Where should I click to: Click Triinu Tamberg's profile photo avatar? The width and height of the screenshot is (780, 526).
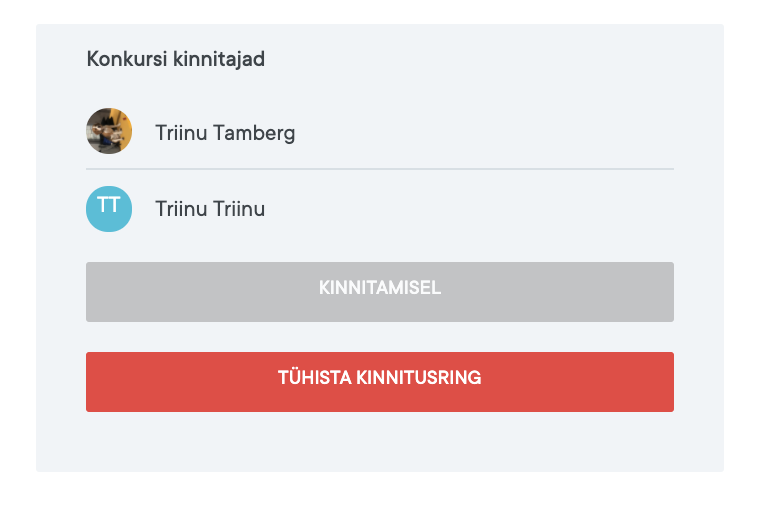[x=109, y=131]
